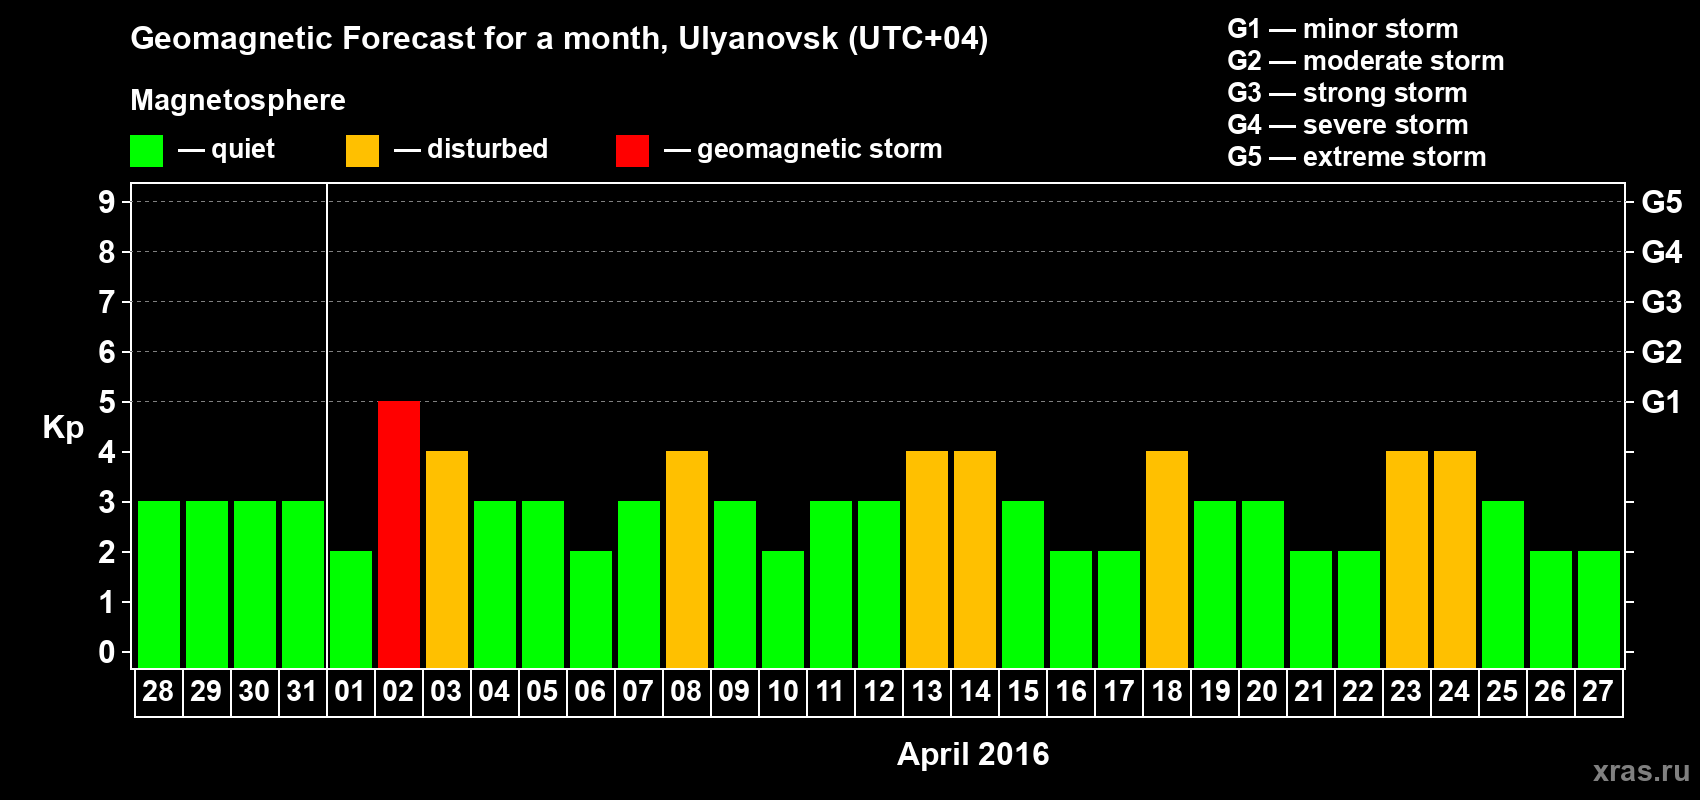Click the Kp axis value 5
The image size is (1700, 800).
coord(107,402)
